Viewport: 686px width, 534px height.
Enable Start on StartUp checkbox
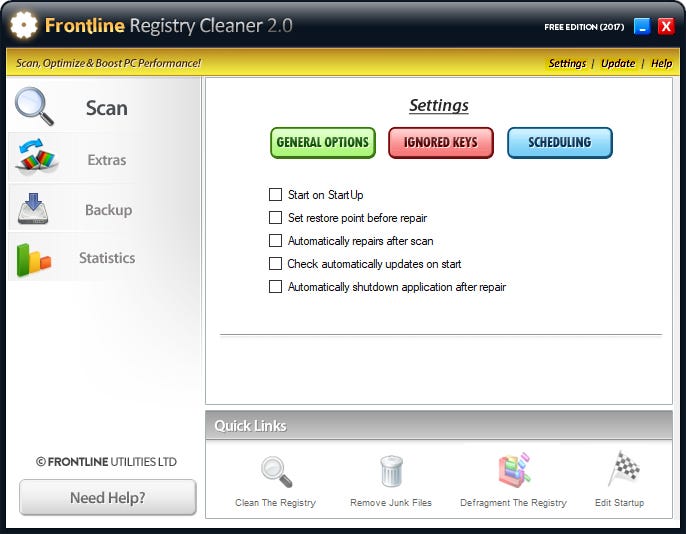[x=275, y=195]
